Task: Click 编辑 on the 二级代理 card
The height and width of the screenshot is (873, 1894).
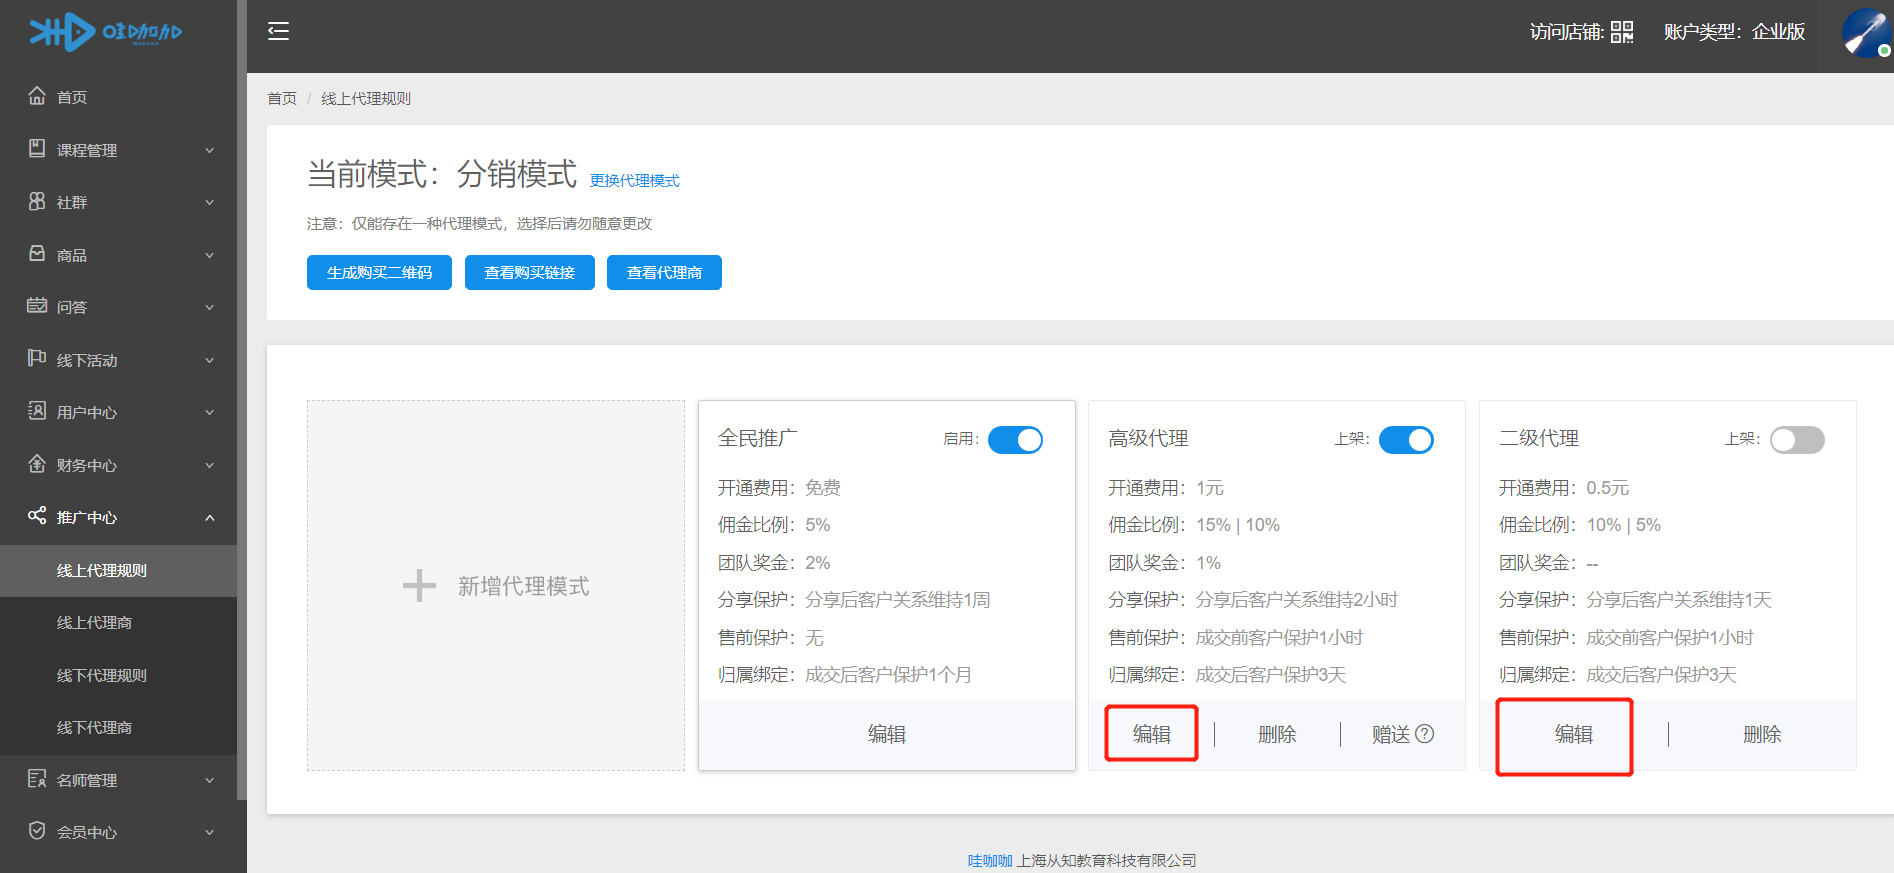Action: (1574, 734)
